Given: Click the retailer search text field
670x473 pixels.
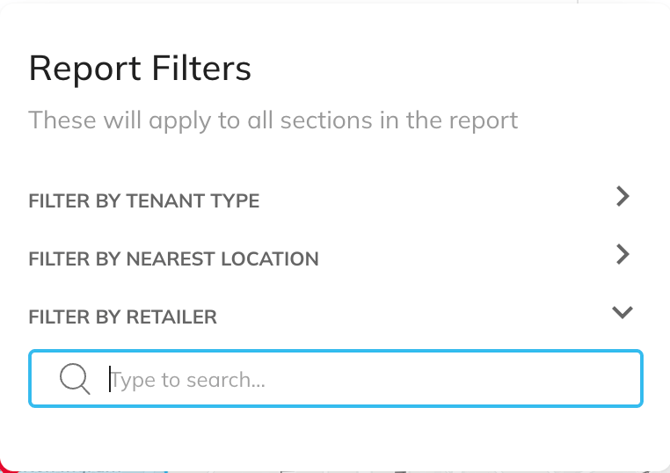Looking at the screenshot, I should click(370, 379).
